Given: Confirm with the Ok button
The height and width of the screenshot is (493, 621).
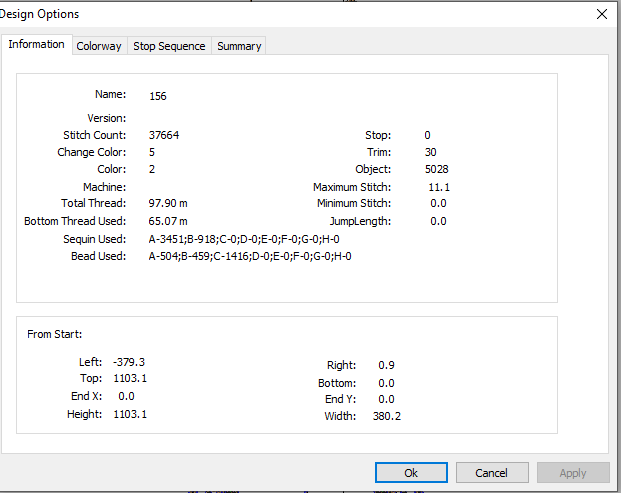Looking at the screenshot, I should coord(411,473).
